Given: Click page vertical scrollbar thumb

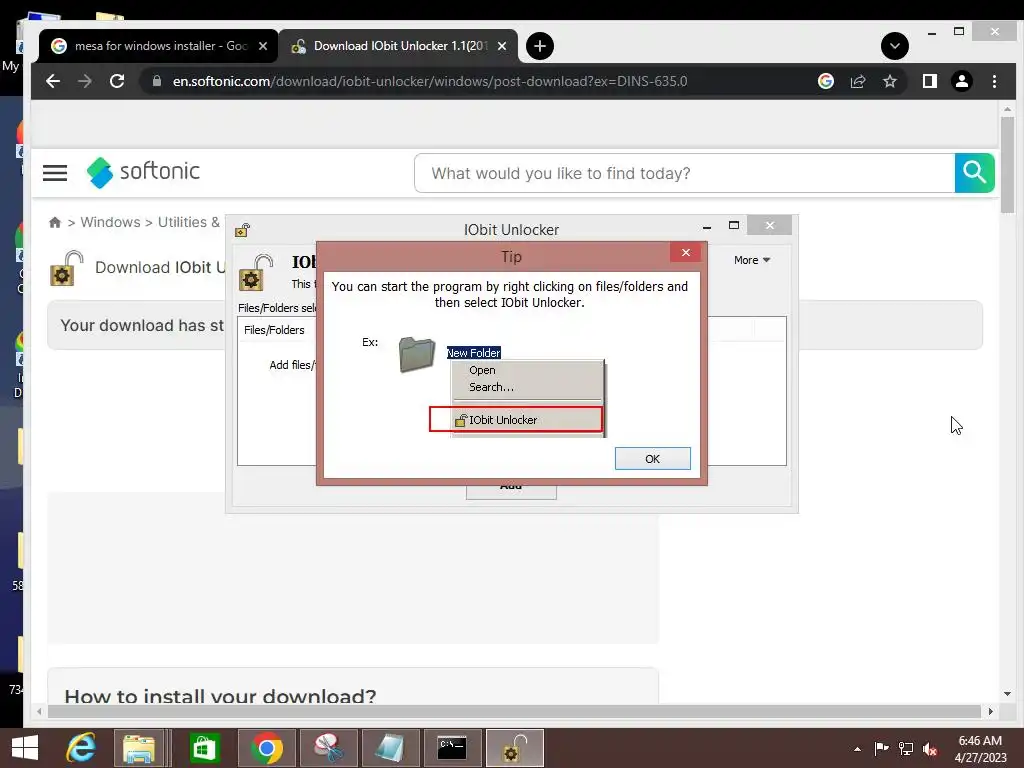Looking at the screenshot, I should click(x=1007, y=165).
